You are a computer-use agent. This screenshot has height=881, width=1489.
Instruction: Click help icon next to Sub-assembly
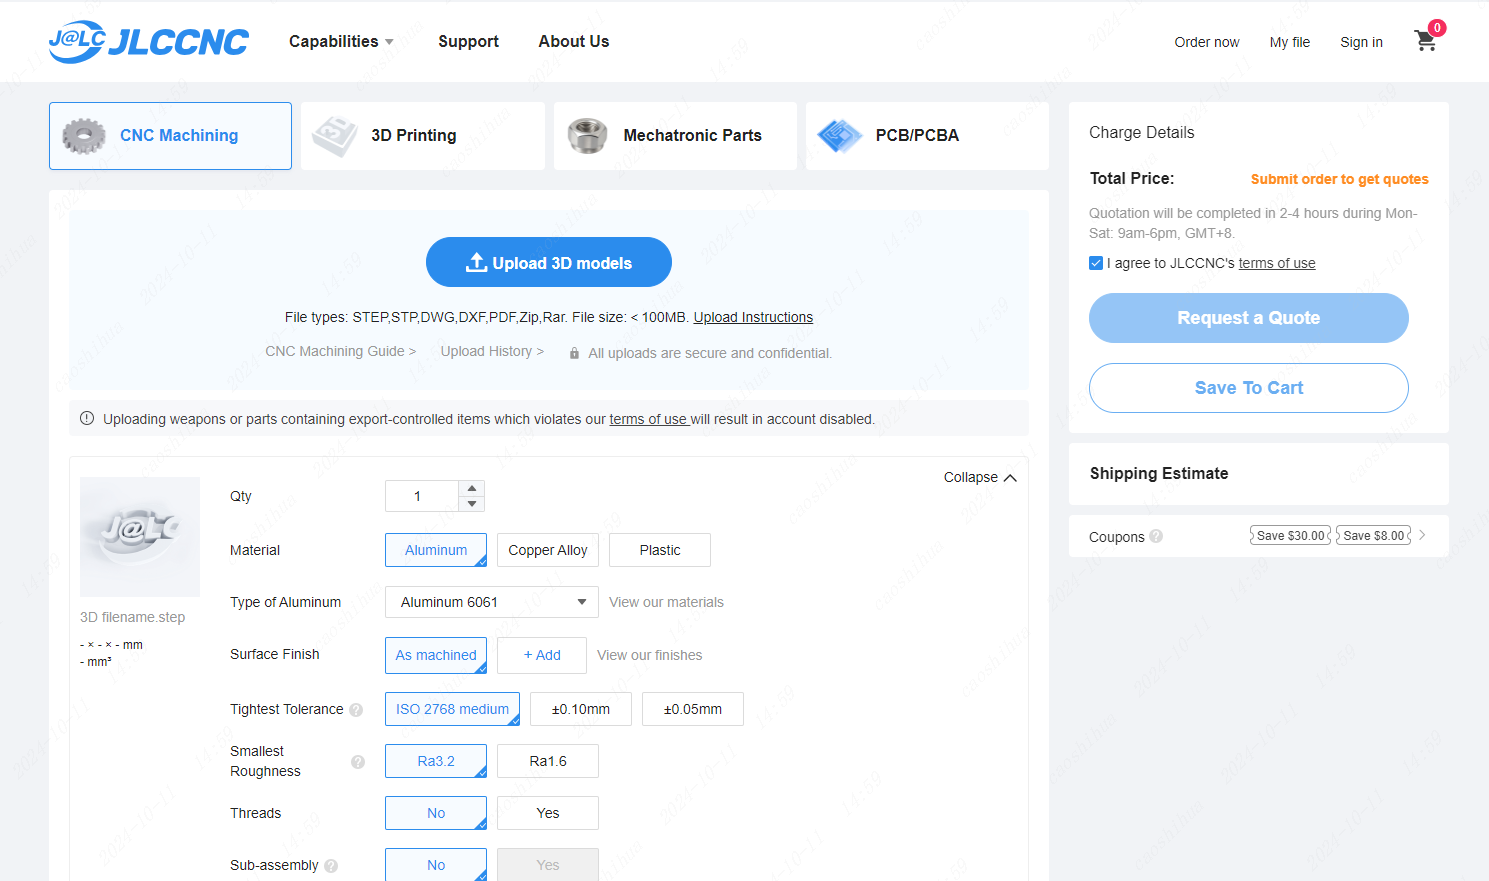pyautogui.click(x=331, y=866)
